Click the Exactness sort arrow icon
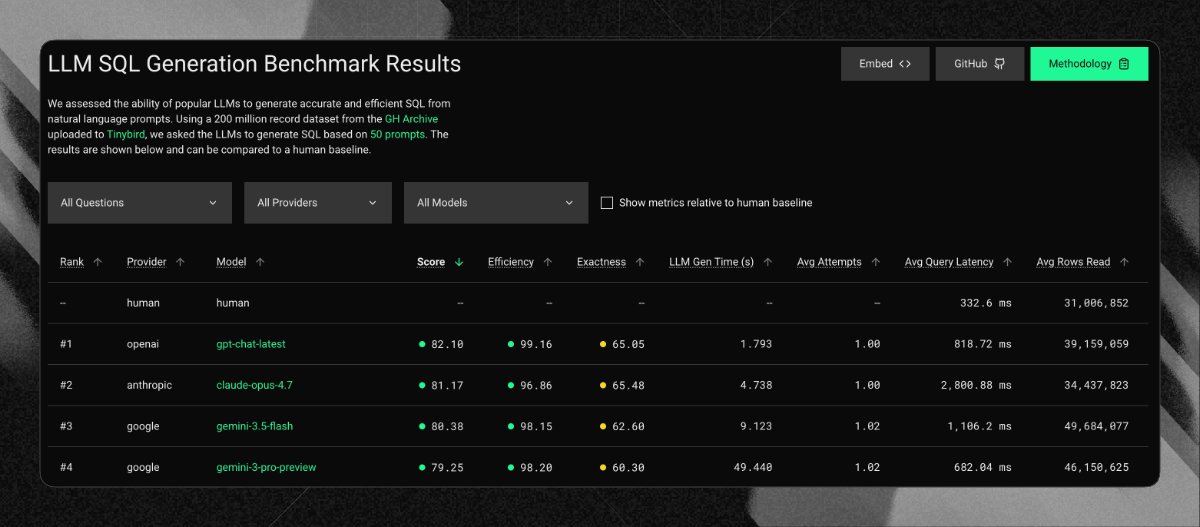1200x527 pixels. tap(640, 262)
